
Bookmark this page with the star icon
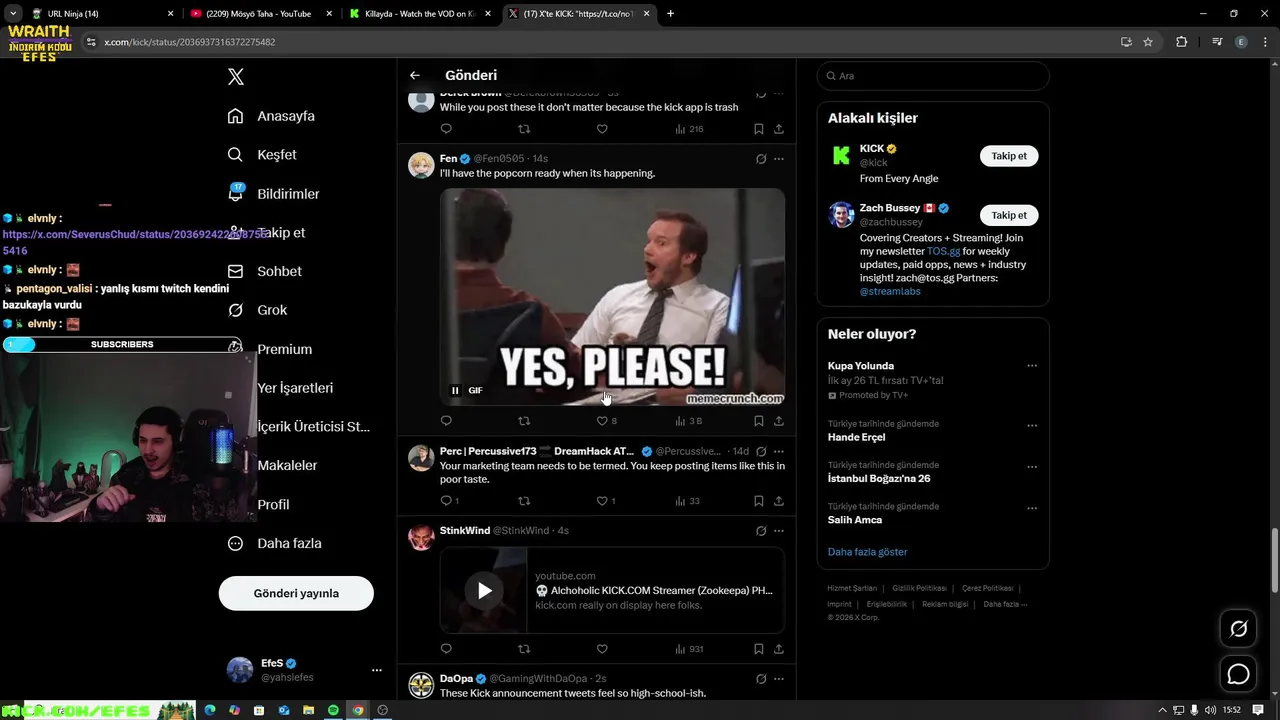(x=1148, y=42)
